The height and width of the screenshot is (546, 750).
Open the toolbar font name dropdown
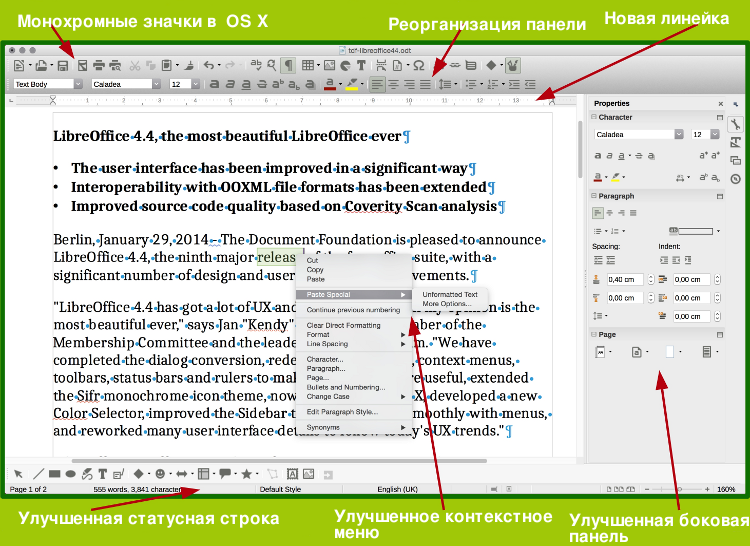point(156,84)
